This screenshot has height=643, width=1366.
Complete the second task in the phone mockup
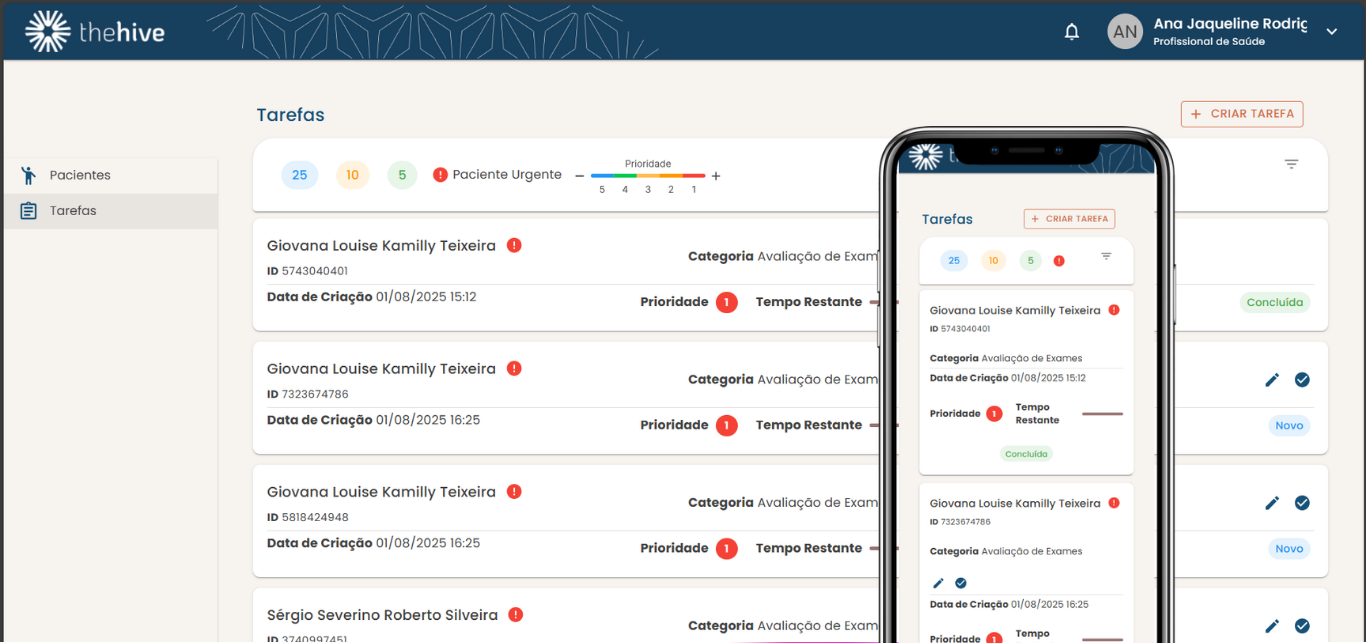click(960, 582)
